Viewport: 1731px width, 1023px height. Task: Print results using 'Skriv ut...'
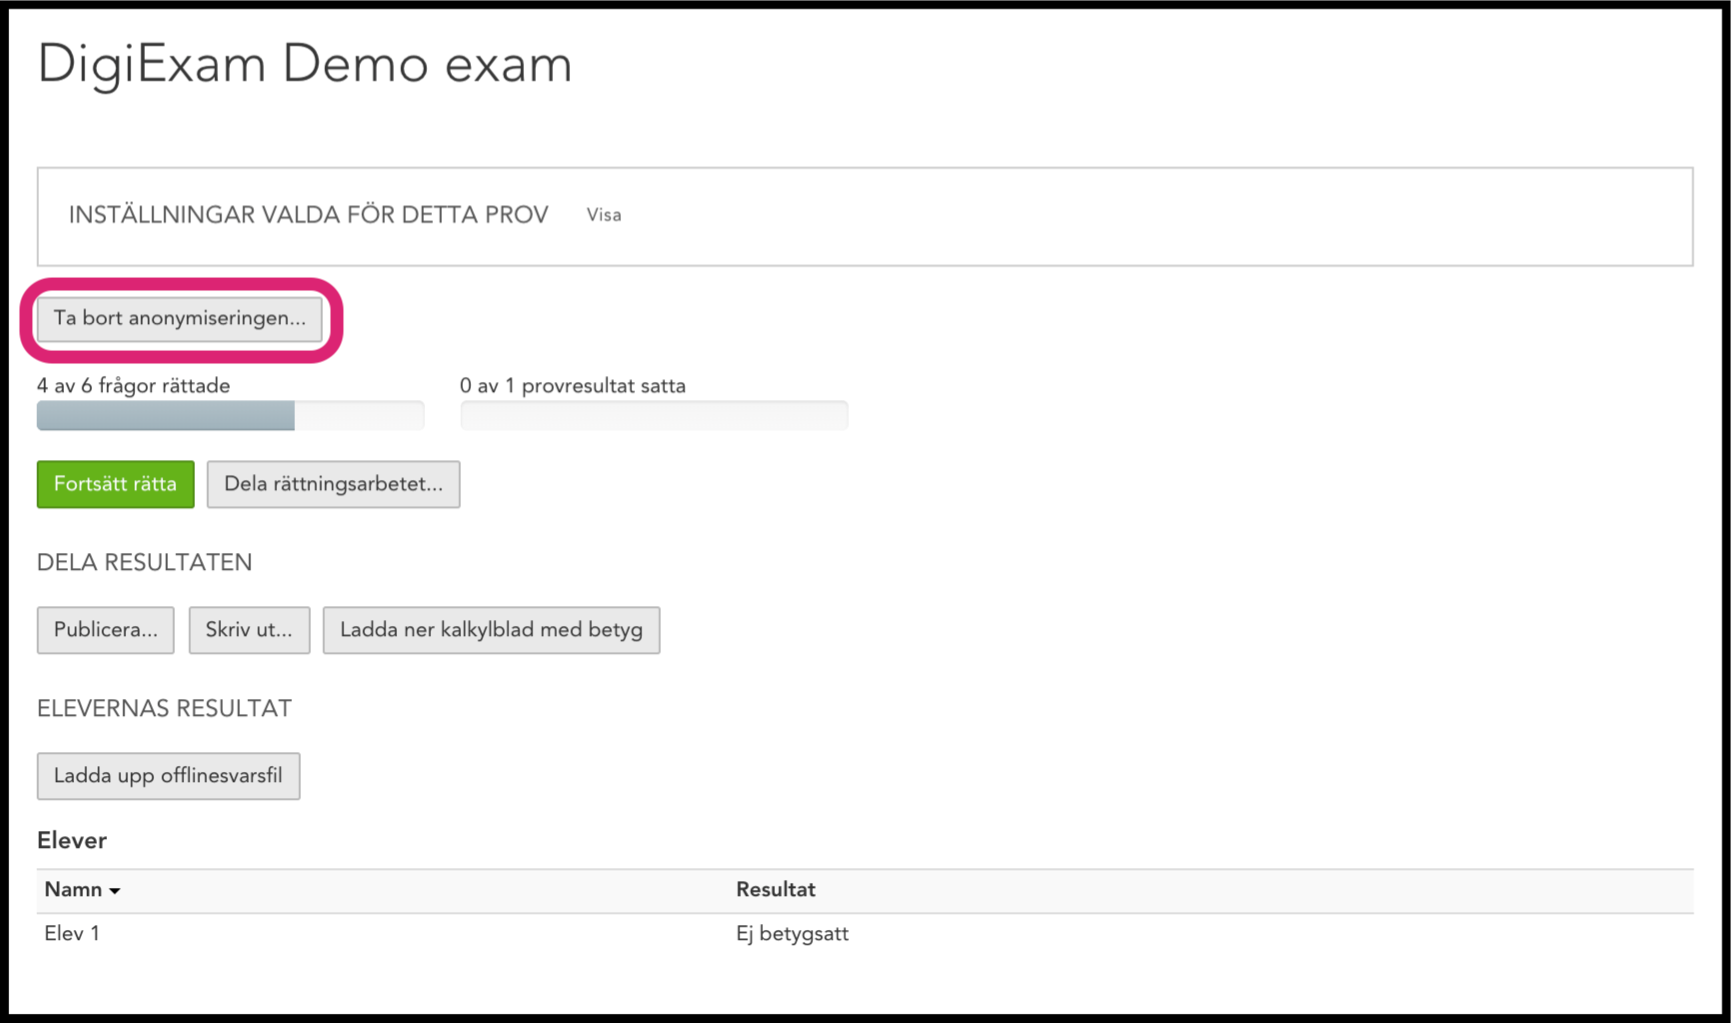tap(249, 630)
